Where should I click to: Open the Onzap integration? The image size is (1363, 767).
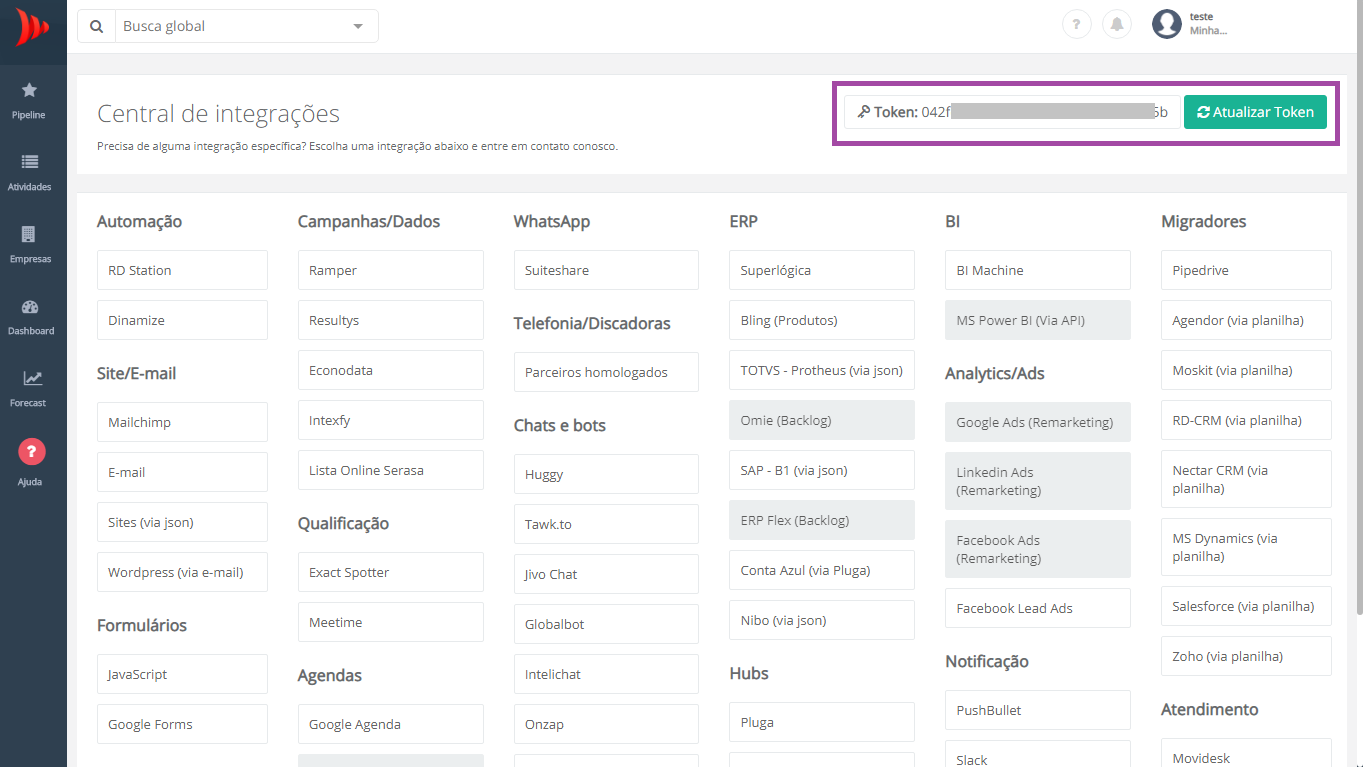[x=606, y=724]
